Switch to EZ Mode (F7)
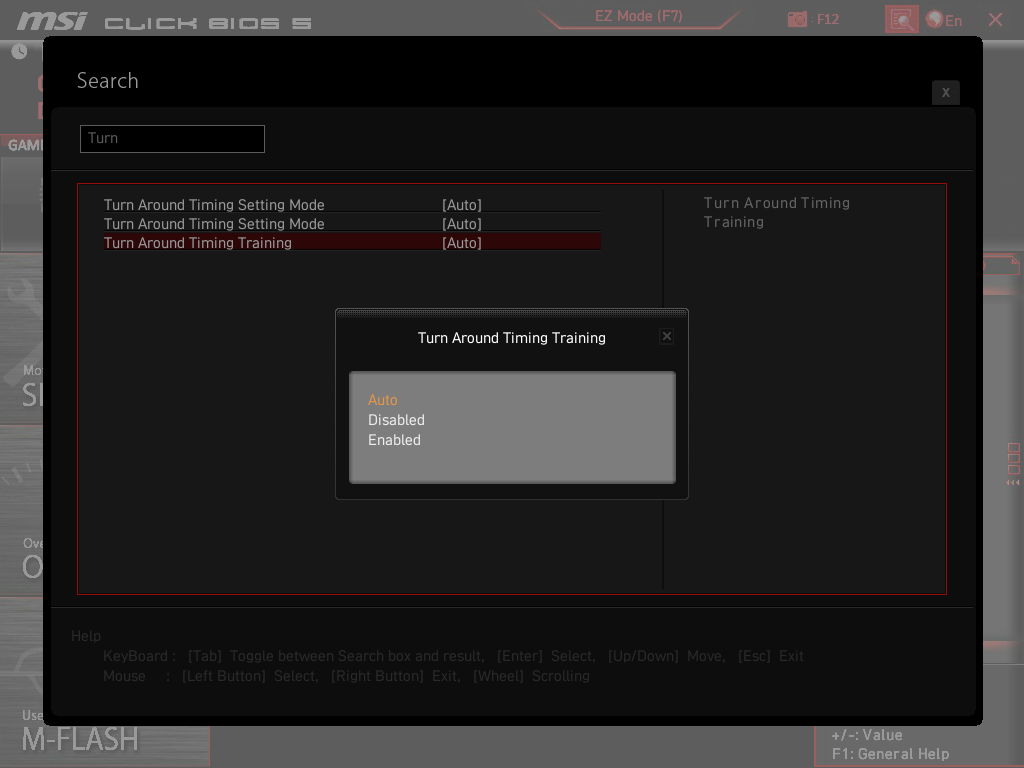Screen dimensions: 1024x768 pyautogui.click(x=638, y=16)
